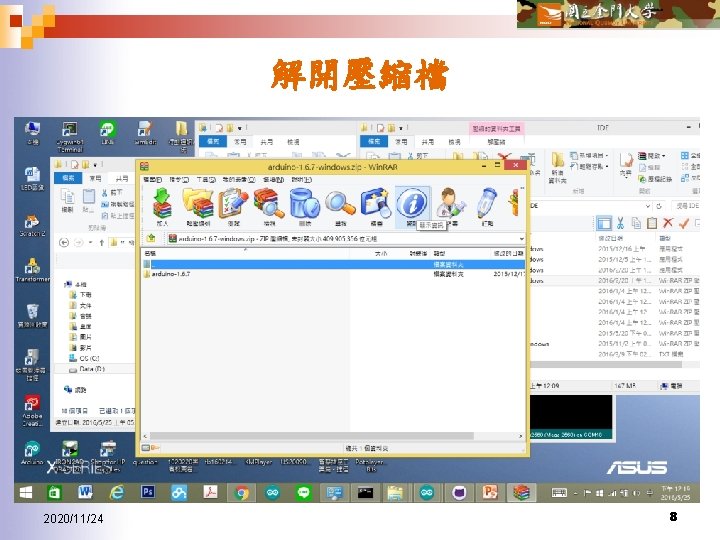Screen dimensions: 720x540
Task: Sort by WinRAR Size column header
Action: point(381,253)
